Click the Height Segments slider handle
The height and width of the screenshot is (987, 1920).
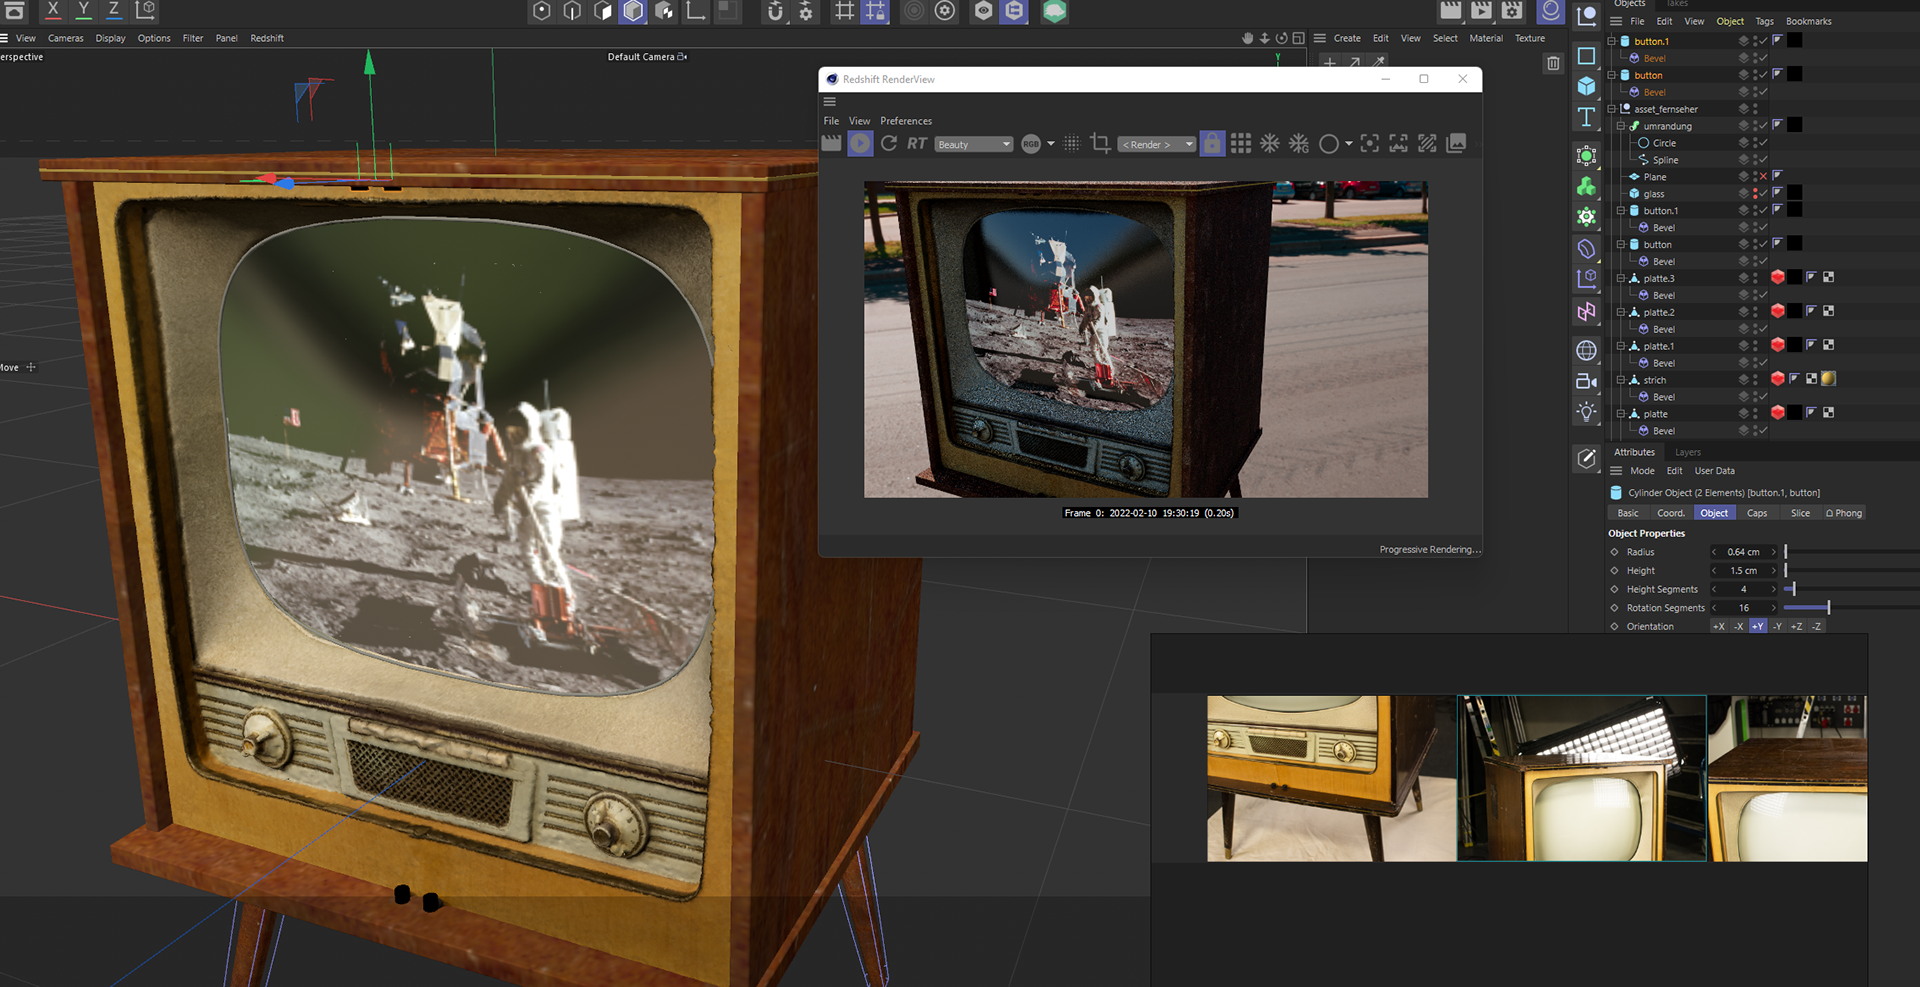(x=1794, y=589)
